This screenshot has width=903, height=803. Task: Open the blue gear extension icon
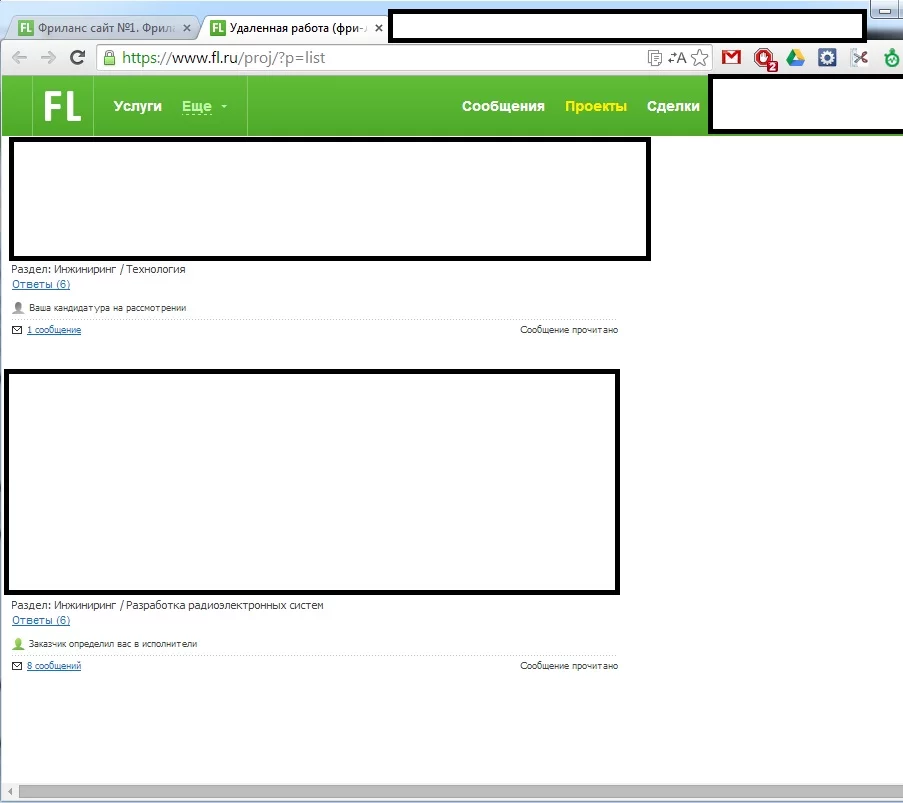pyautogui.click(x=827, y=58)
